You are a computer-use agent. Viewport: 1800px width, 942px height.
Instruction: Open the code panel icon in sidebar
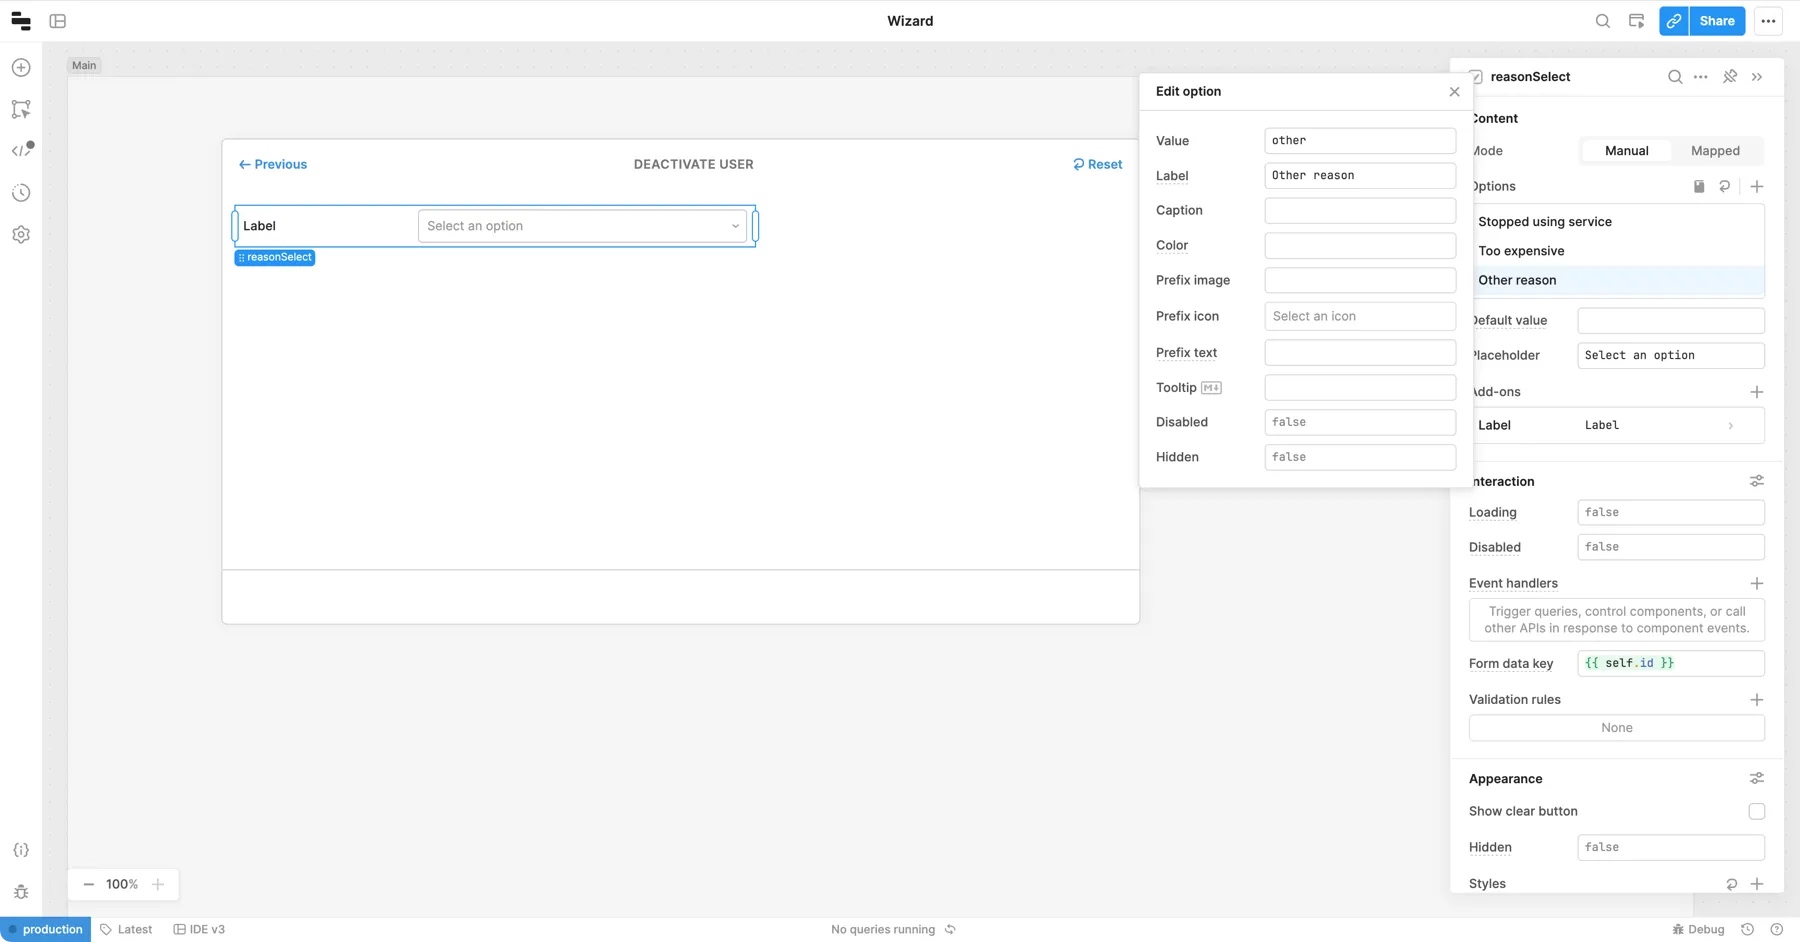(x=22, y=150)
